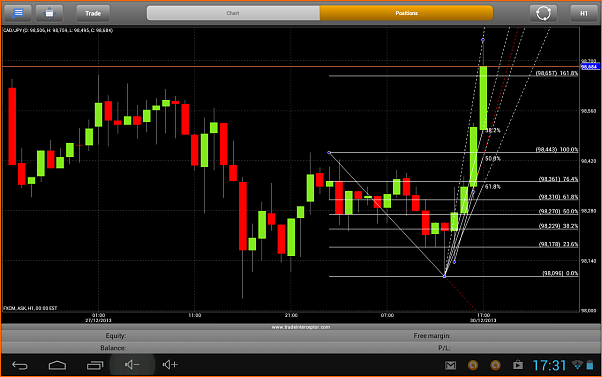Tap the chart move/crosshair tool icon
602x377 pixels.
[x=50, y=13]
